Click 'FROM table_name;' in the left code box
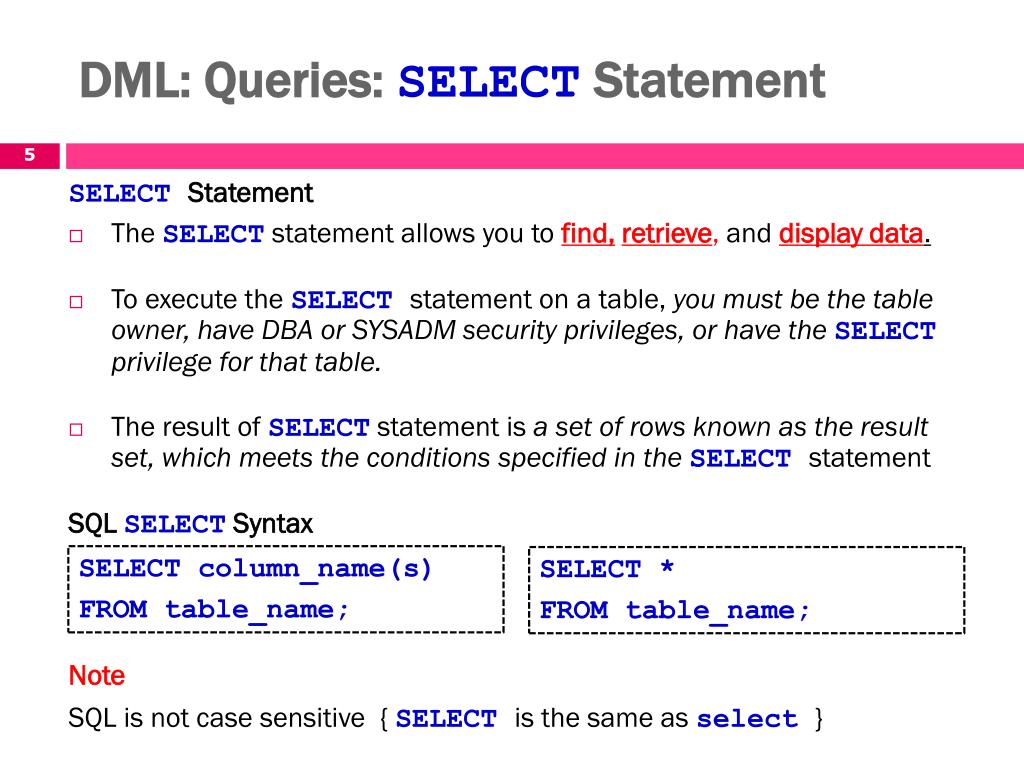This screenshot has height=768, width=1024. click(x=214, y=611)
